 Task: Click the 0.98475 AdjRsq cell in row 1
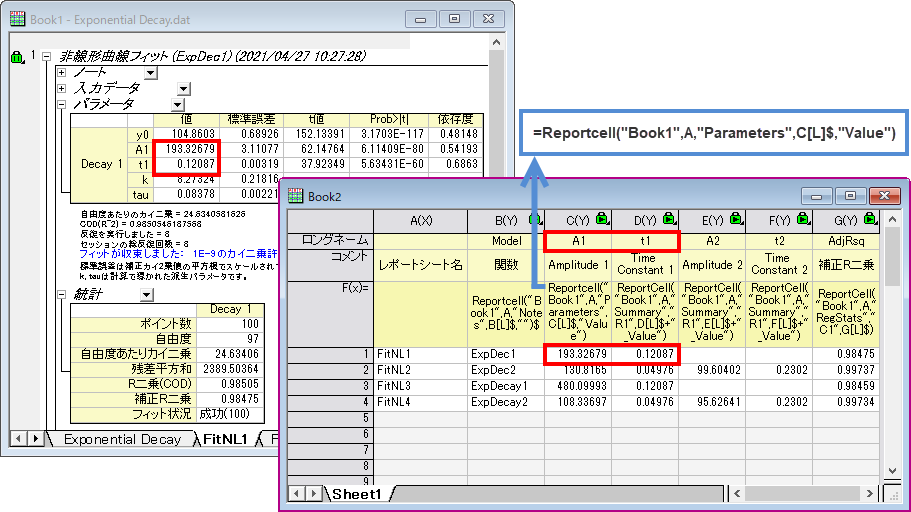coord(846,354)
